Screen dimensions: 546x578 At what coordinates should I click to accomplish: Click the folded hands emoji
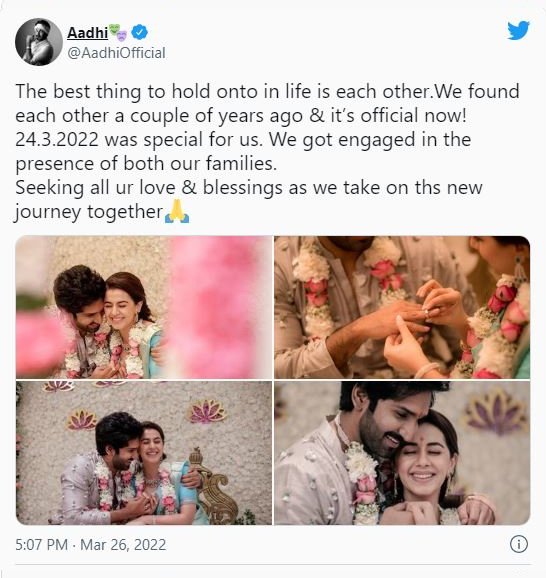click(177, 212)
